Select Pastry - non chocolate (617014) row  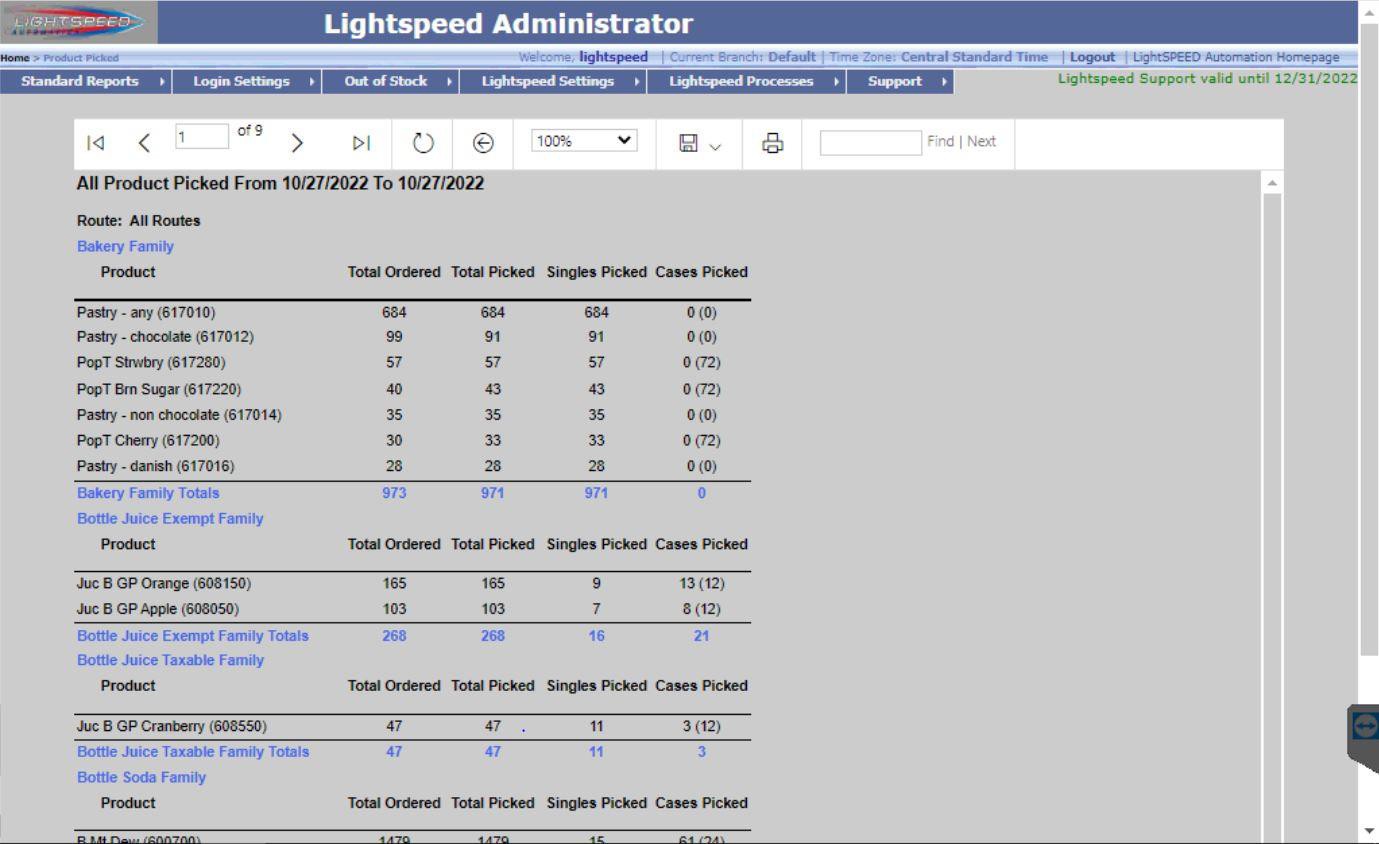click(413, 414)
